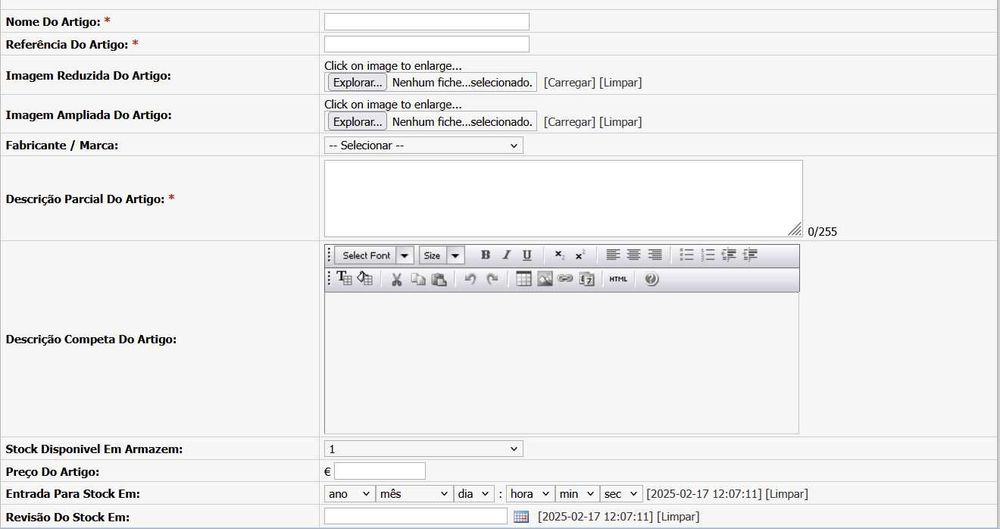Image resolution: width=1000 pixels, height=529 pixels.
Task: Insert numbered list
Action: coord(708,255)
